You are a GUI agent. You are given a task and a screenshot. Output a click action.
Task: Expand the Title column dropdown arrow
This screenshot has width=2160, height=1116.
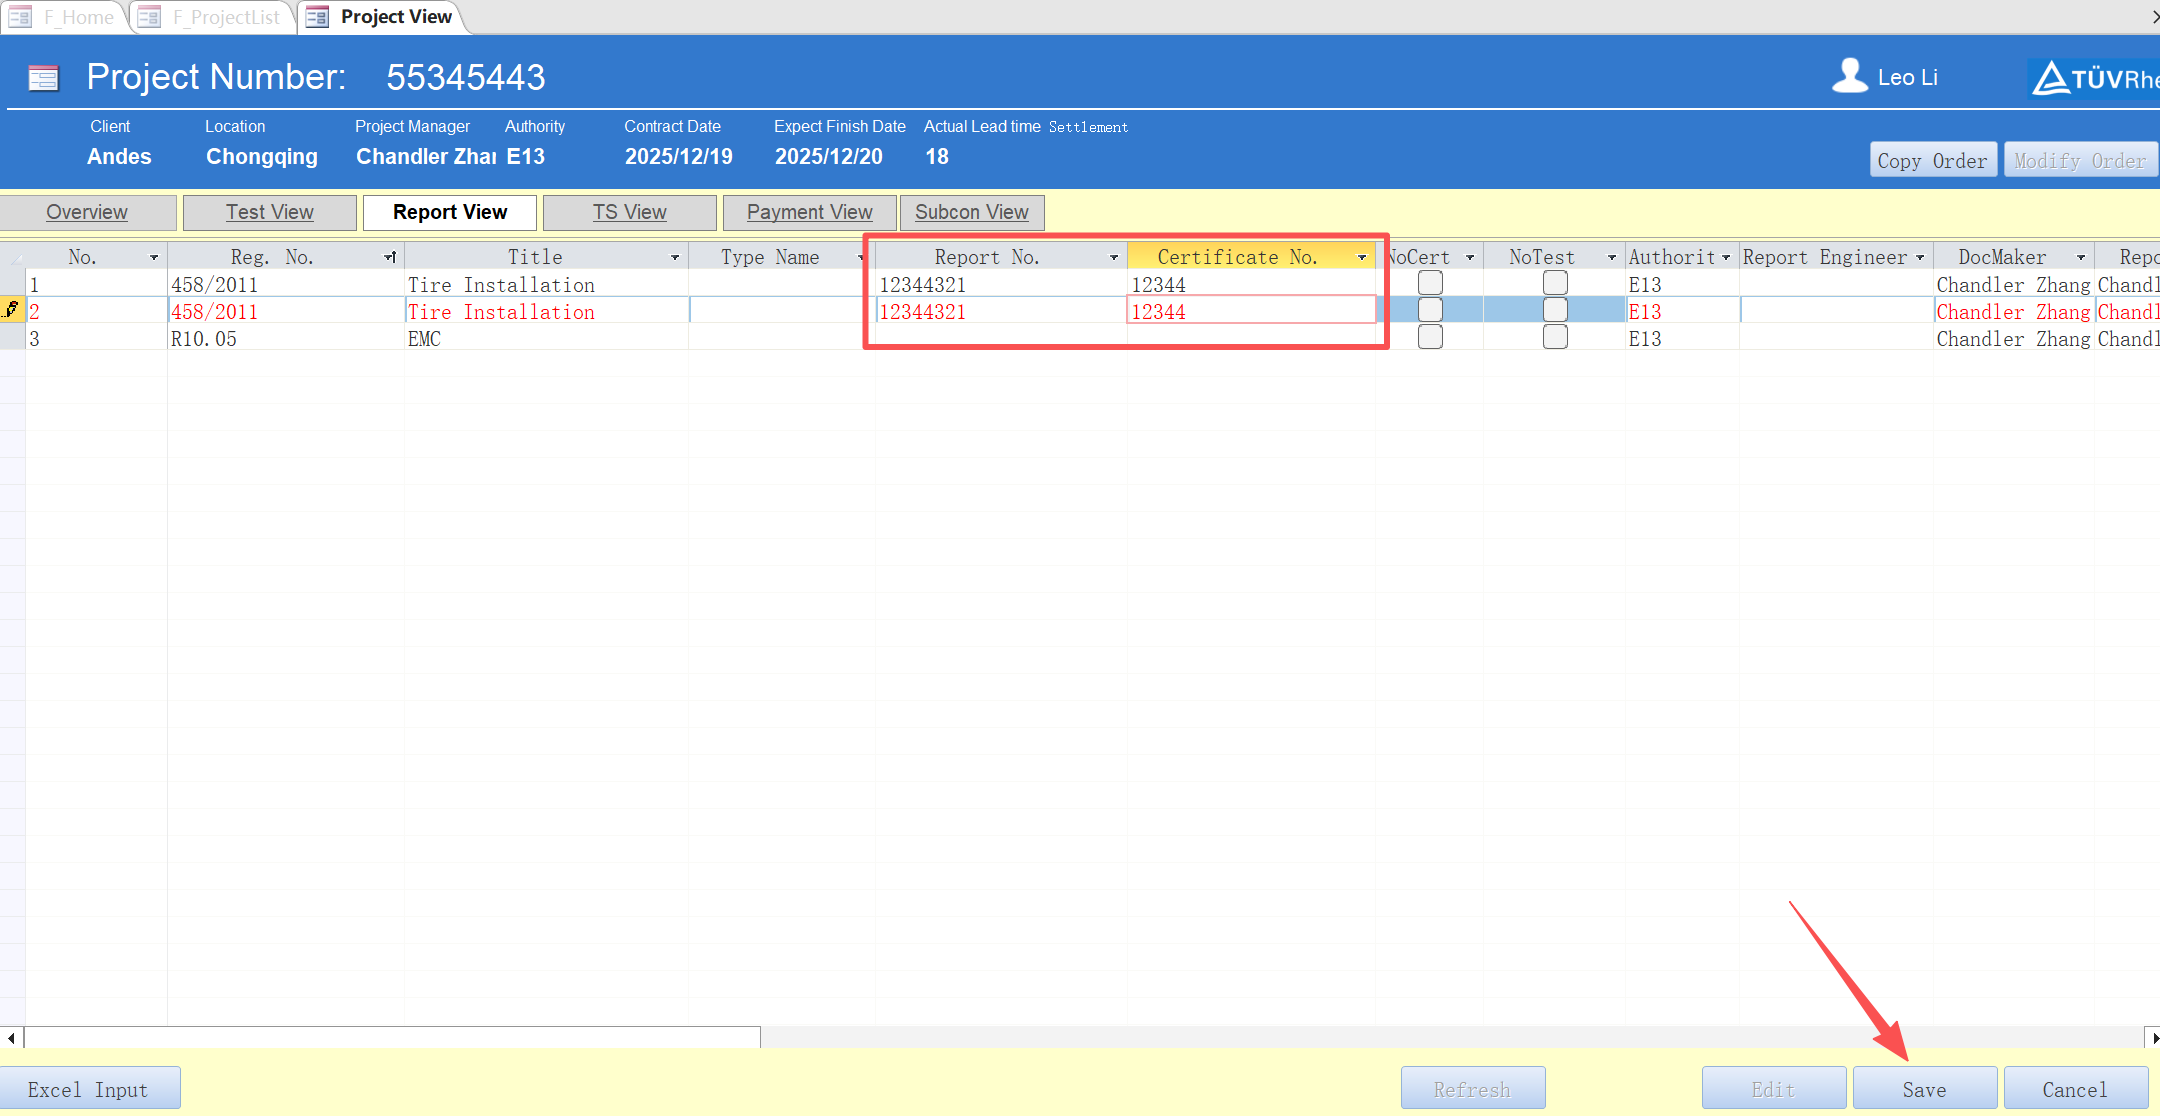675,258
